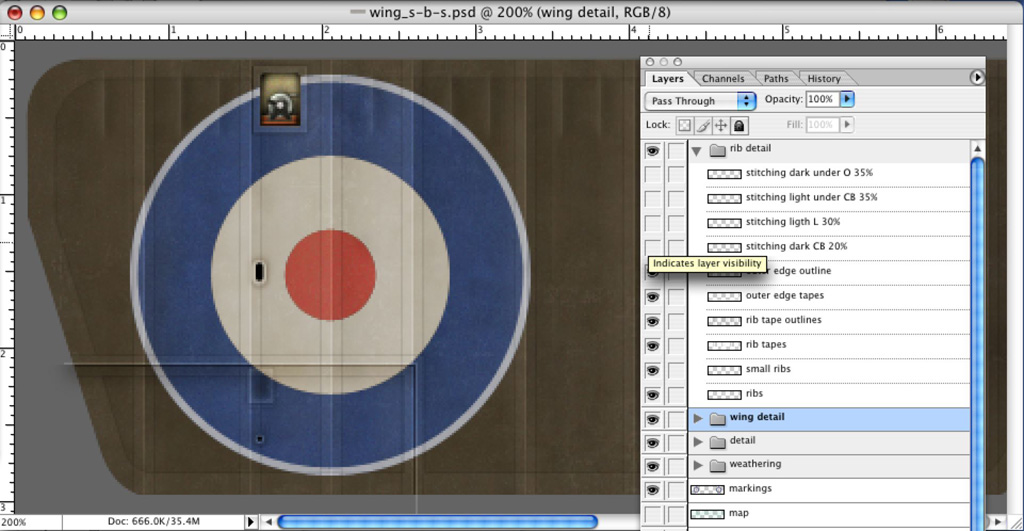Switch to Channels tab
The width and height of the screenshot is (1024, 531).
[723, 78]
